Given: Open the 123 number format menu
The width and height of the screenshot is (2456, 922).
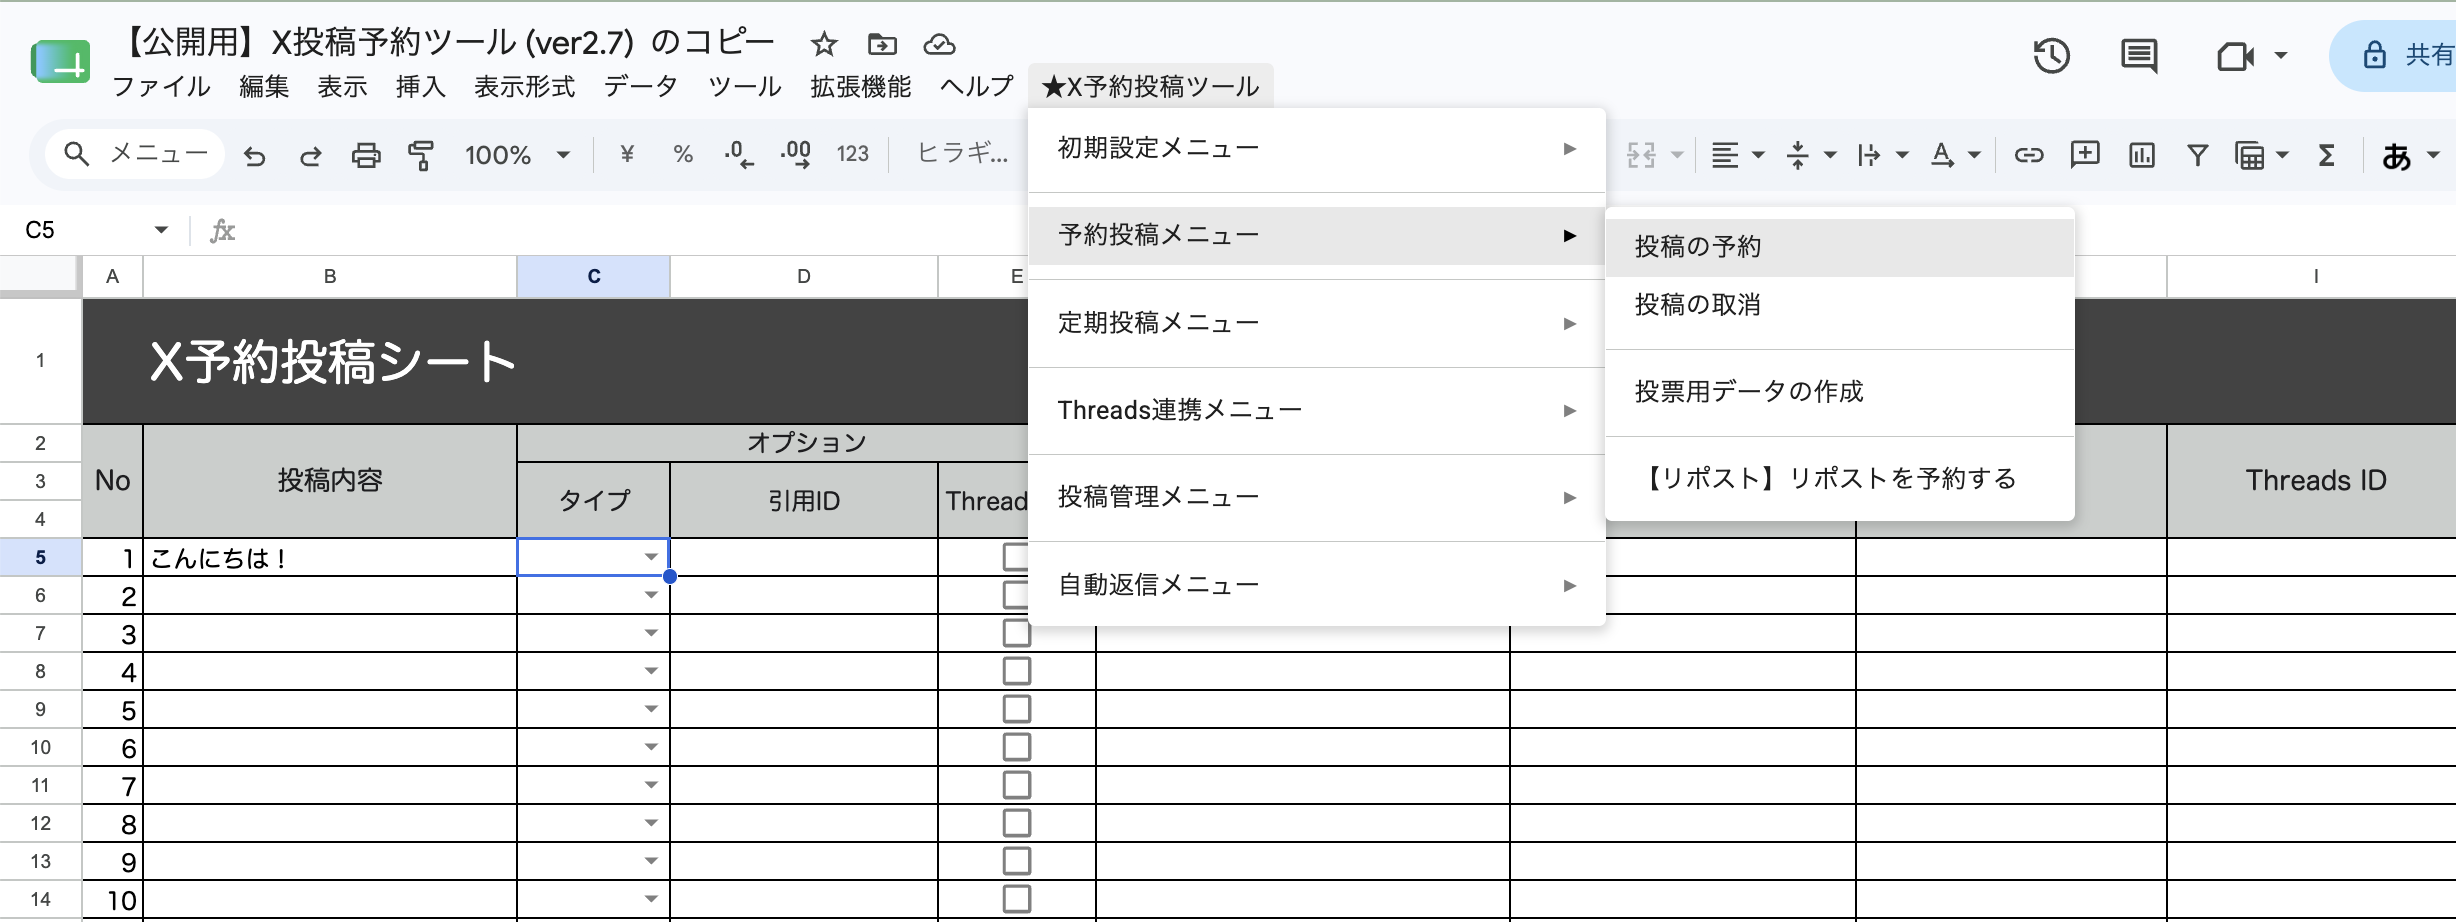Looking at the screenshot, I should click(x=853, y=154).
